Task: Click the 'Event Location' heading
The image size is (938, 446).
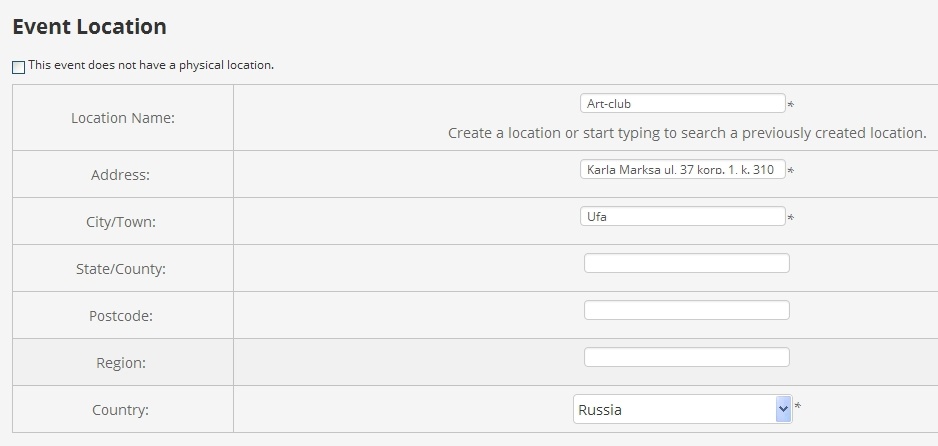Action: point(90,27)
